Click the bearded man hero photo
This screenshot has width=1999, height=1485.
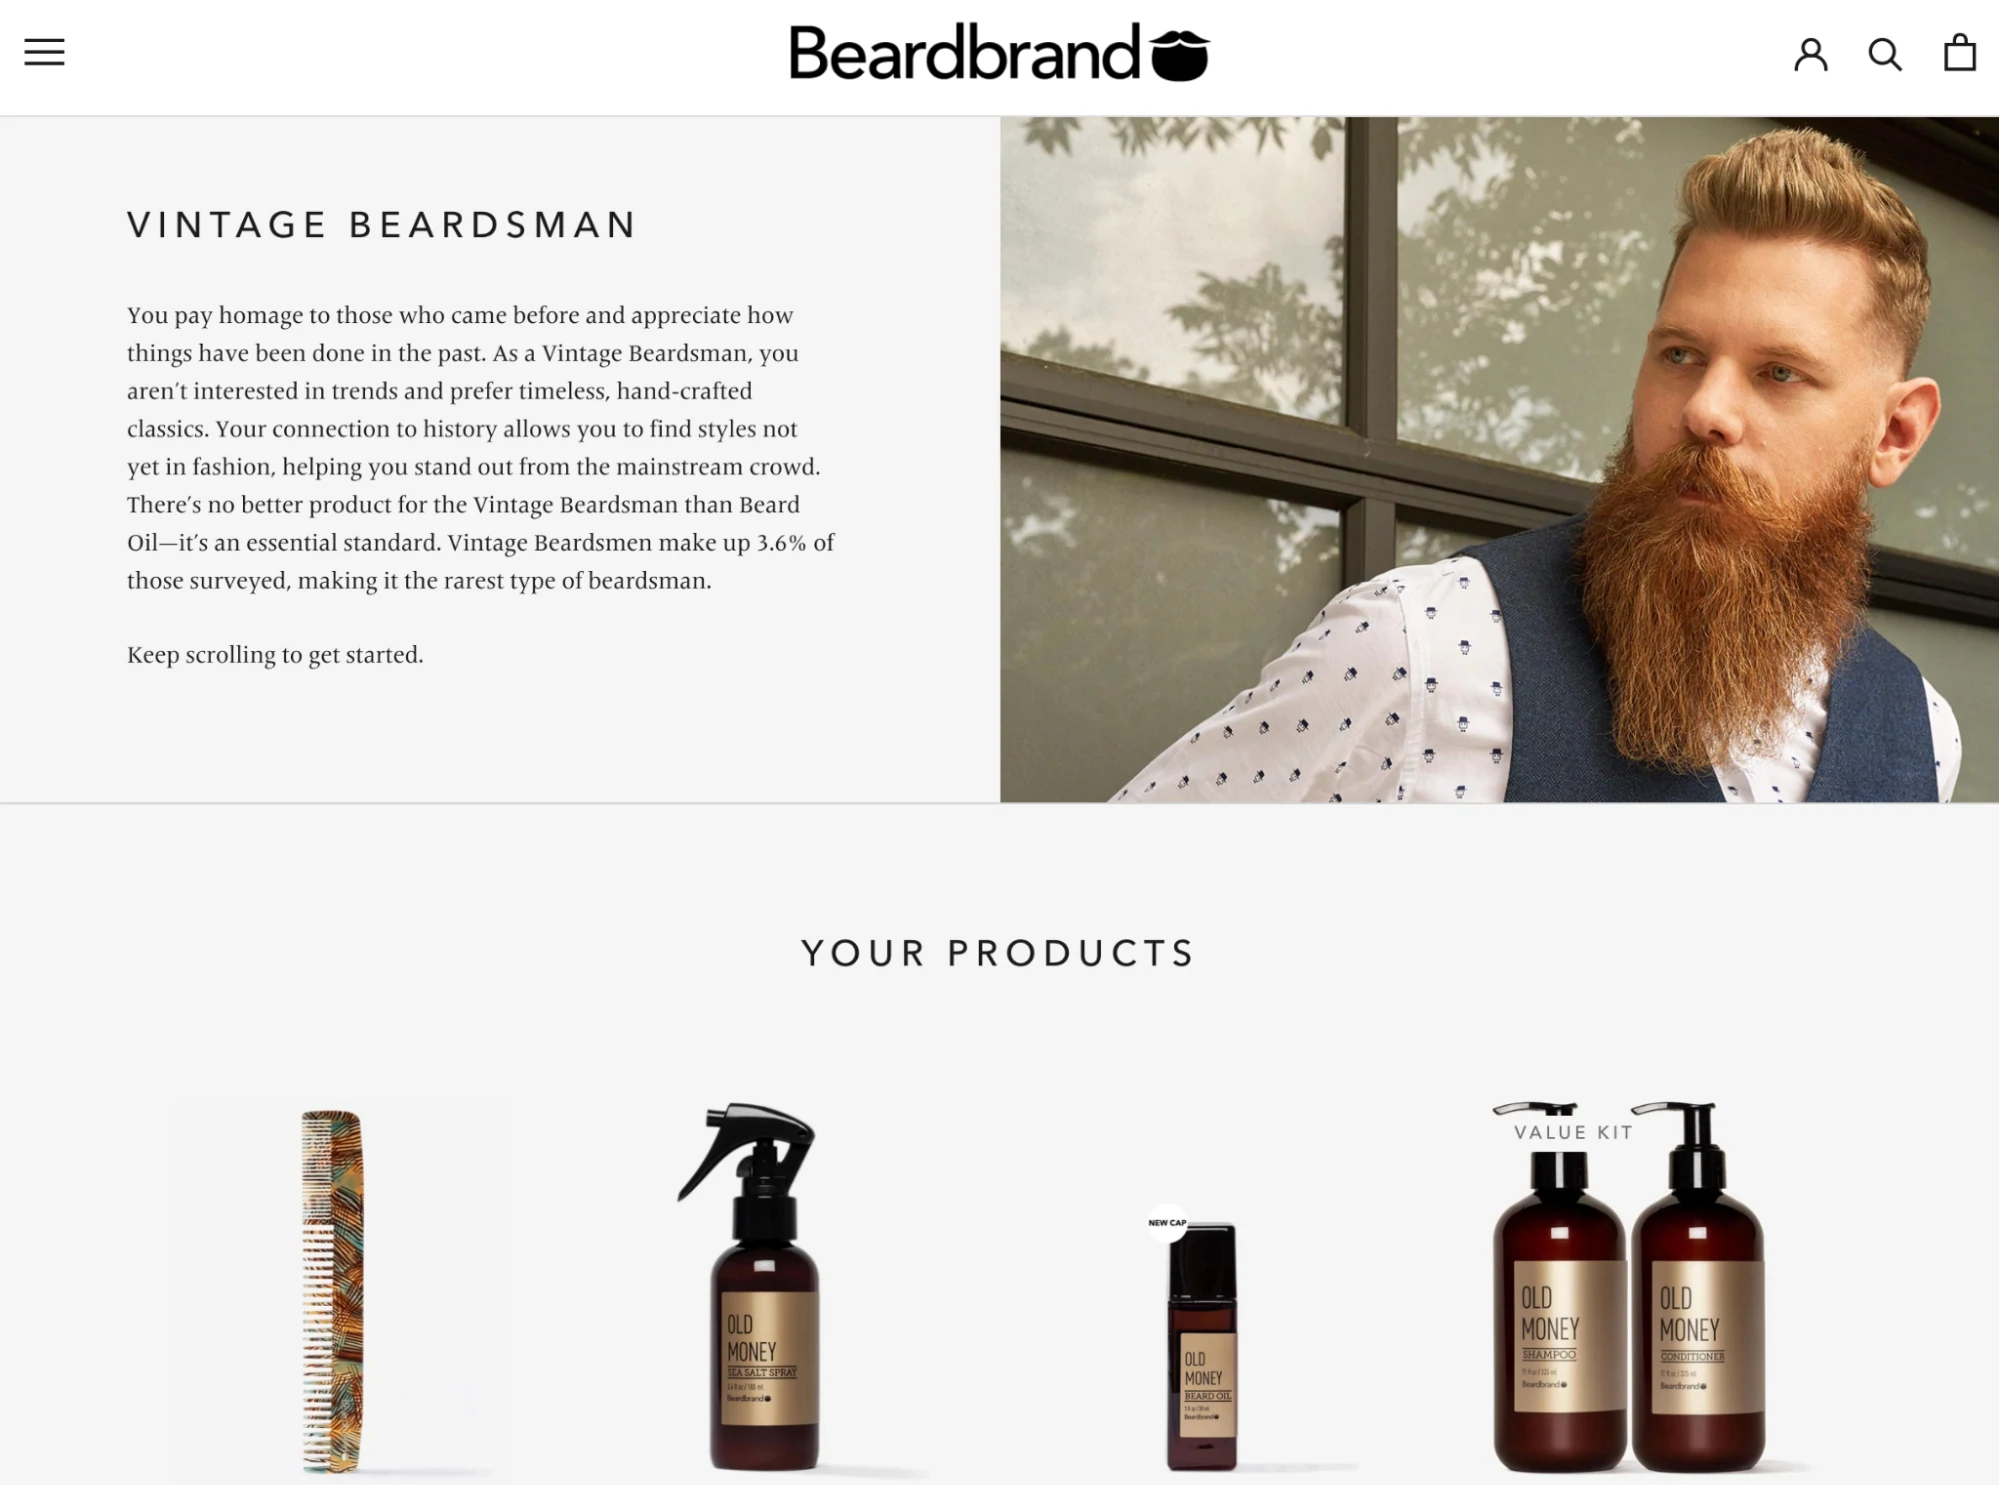tap(1499, 459)
